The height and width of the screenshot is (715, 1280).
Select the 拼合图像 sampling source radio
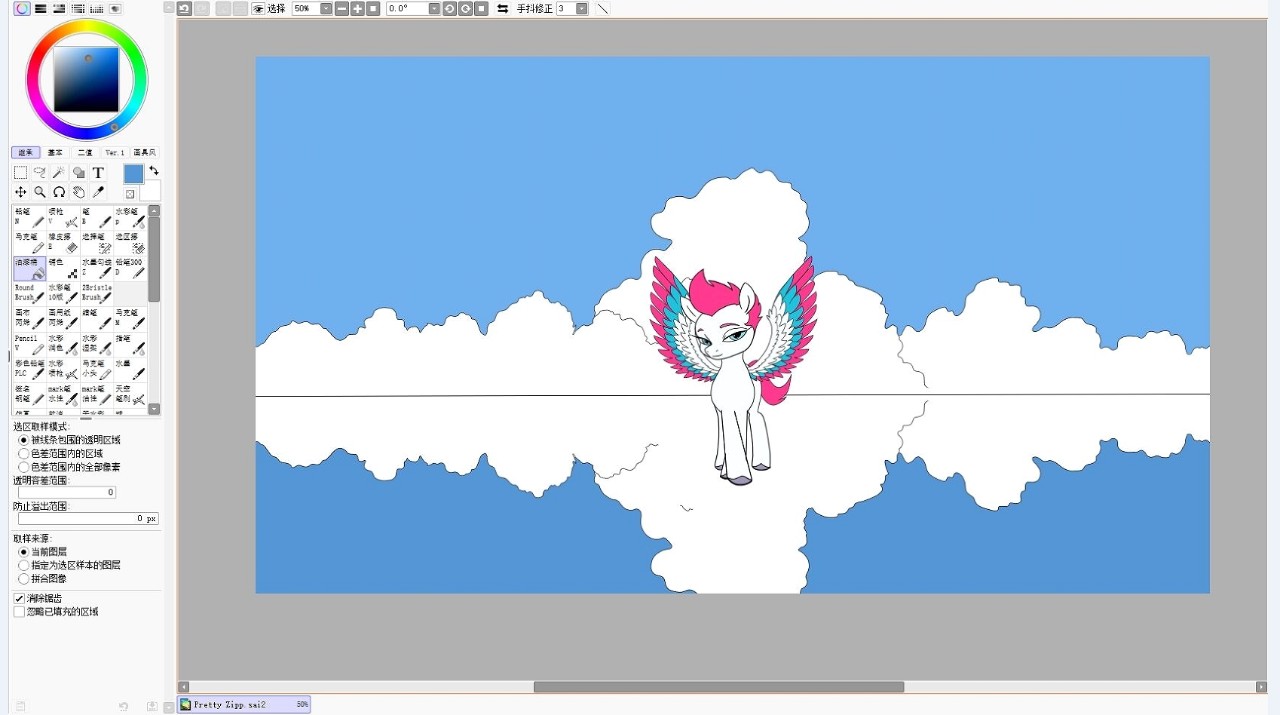click(x=24, y=579)
